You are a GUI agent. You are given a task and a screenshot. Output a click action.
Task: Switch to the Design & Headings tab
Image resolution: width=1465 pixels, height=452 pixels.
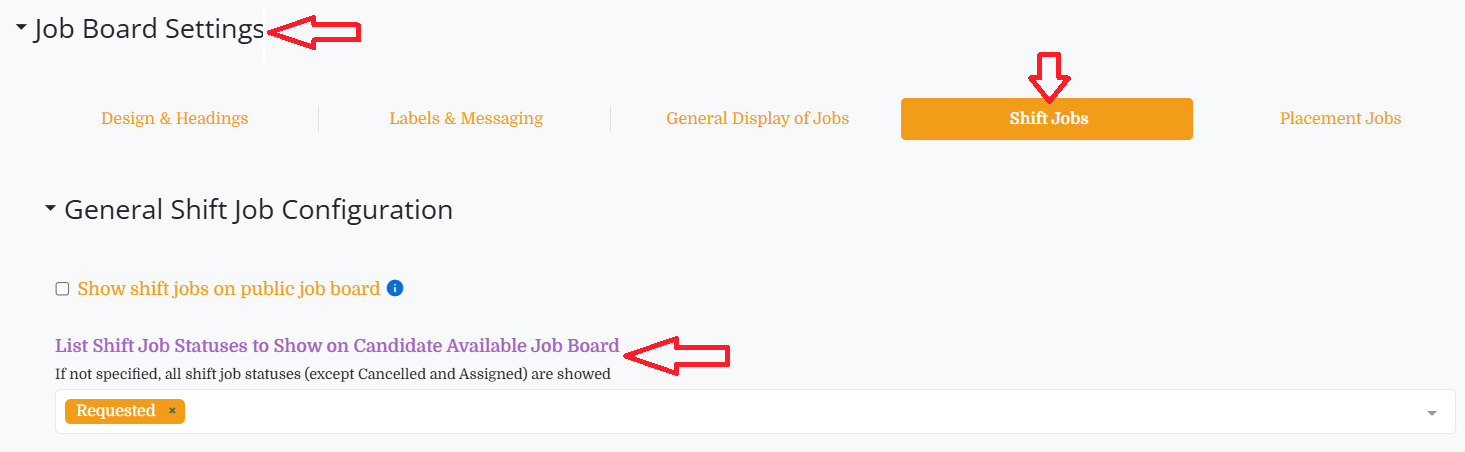[x=175, y=119]
